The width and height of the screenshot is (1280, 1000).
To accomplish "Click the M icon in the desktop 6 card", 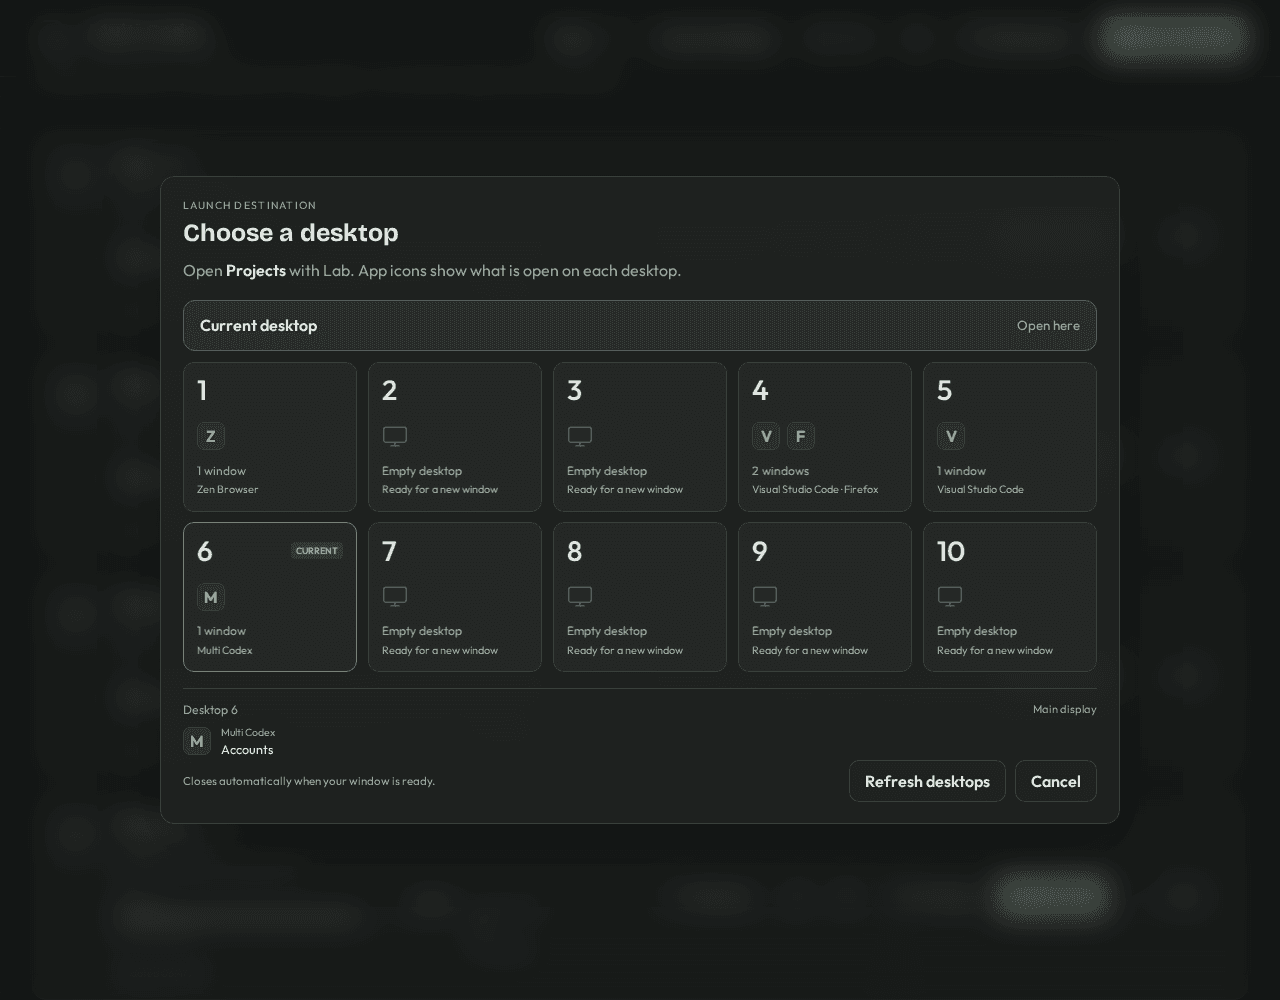I will pyautogui.click(x=210, y=597).
